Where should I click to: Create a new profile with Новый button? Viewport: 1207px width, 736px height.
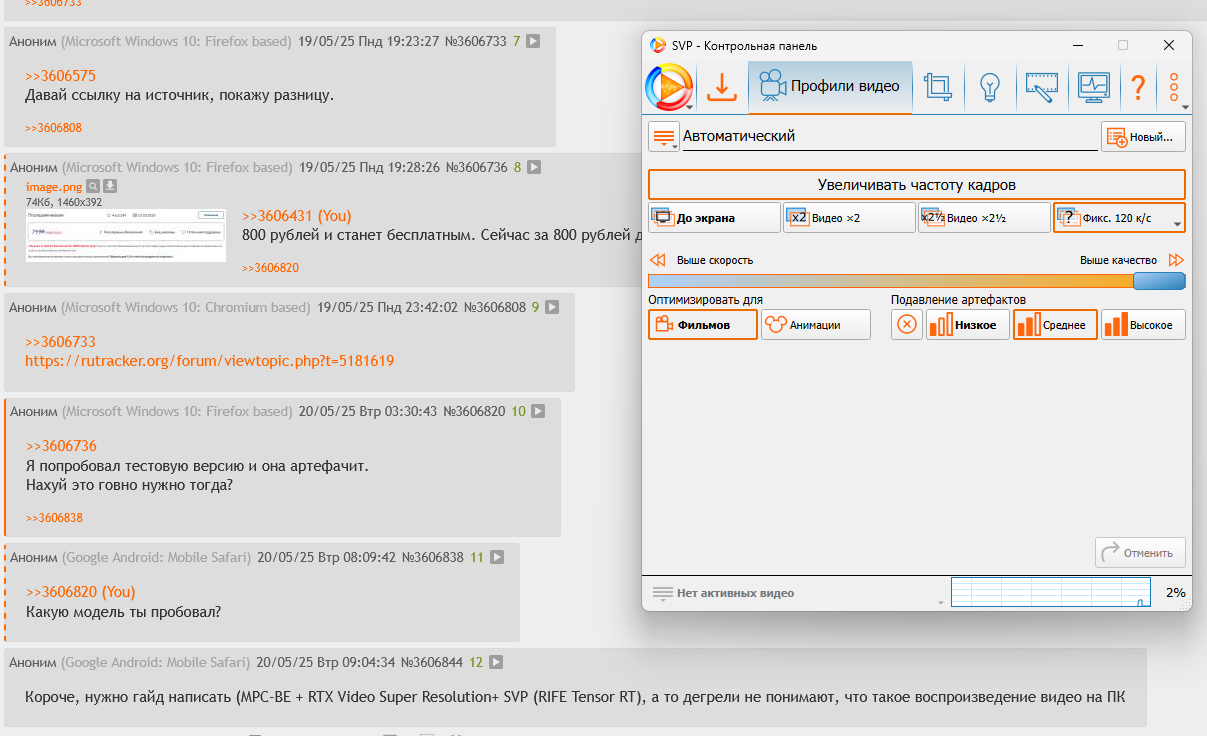click(1143, 137)
